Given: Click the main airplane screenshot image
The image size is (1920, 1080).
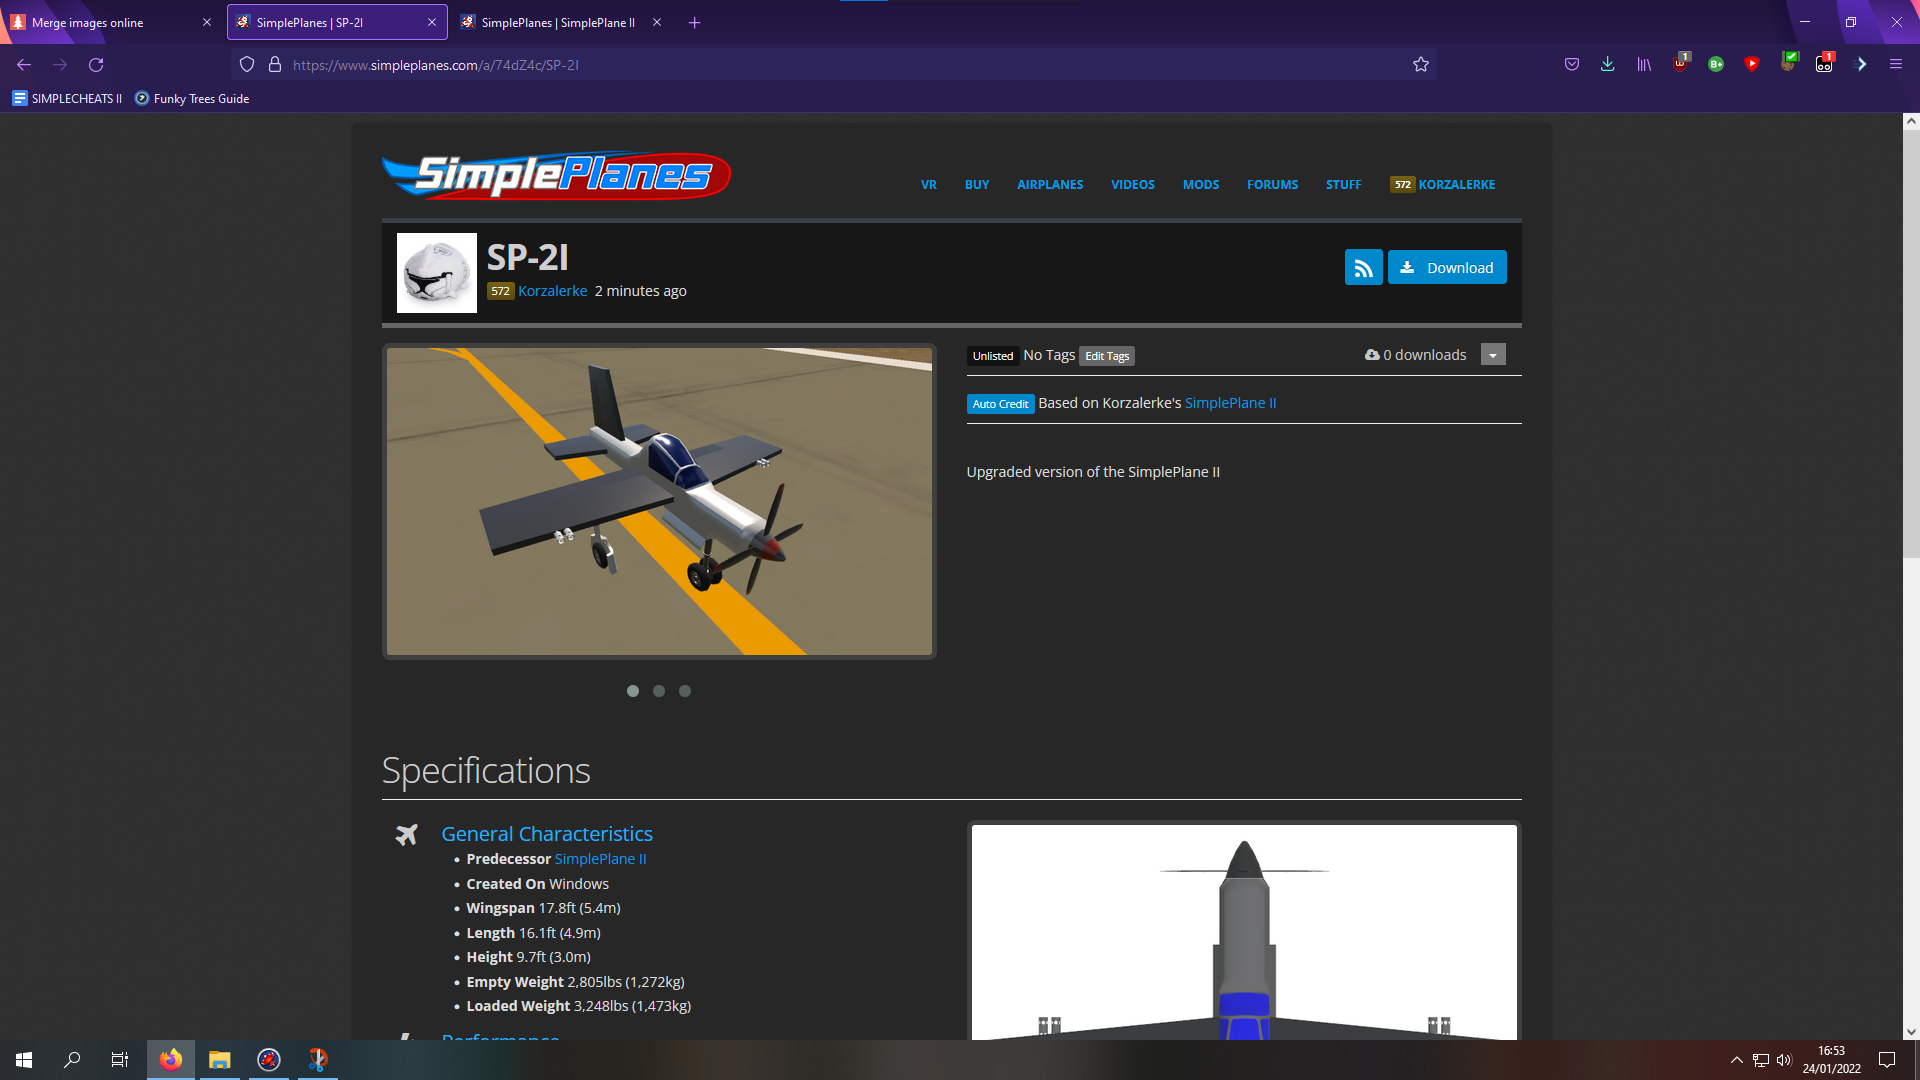Looking at the screenshot, I should (x=659, y=501).
